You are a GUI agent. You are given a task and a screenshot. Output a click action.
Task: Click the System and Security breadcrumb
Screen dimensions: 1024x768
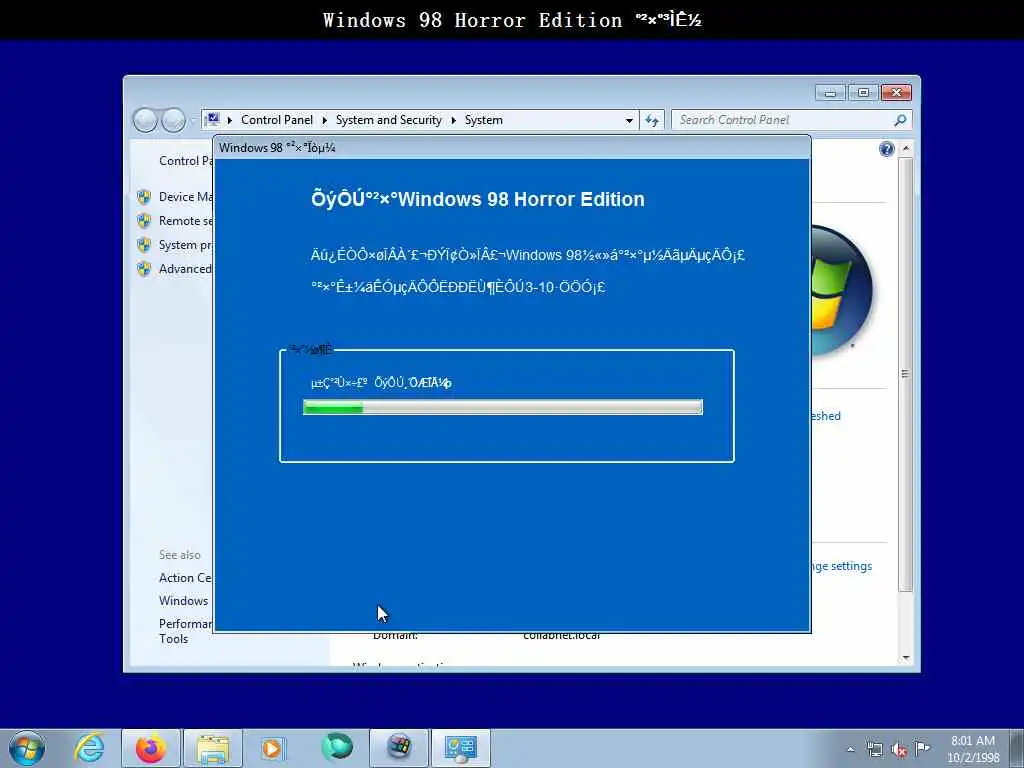pyautogui.click(x=389, y=120)
